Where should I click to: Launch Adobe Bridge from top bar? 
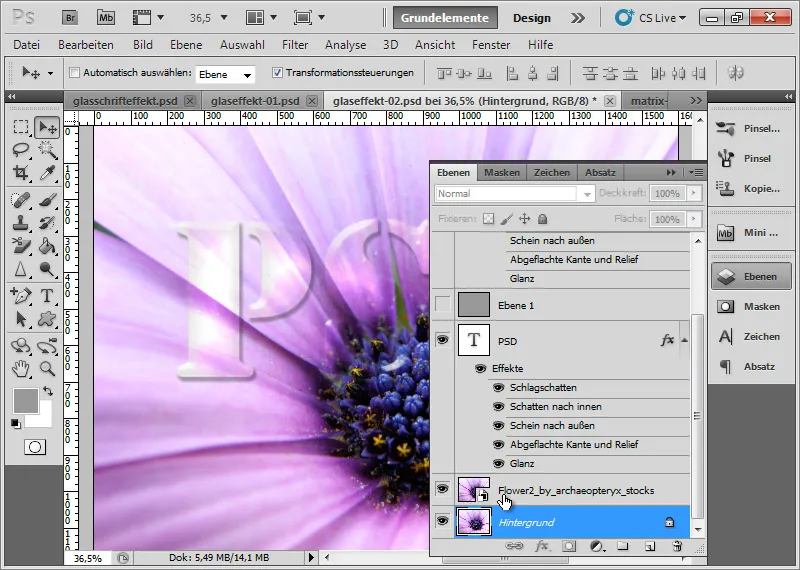pyautogui.click(x=70, y=18)
